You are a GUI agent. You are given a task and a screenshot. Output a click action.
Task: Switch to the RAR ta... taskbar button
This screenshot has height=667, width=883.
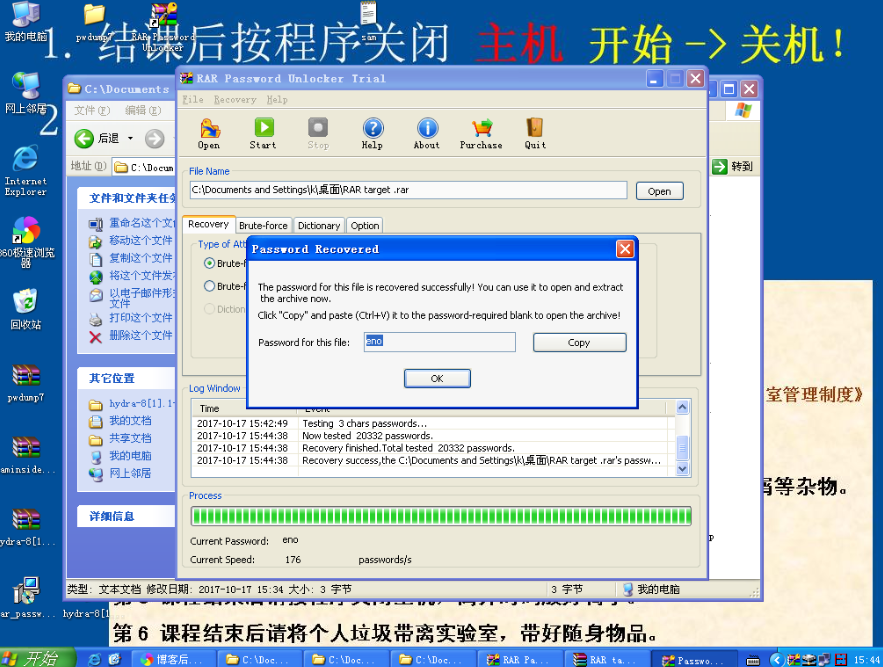606,660
